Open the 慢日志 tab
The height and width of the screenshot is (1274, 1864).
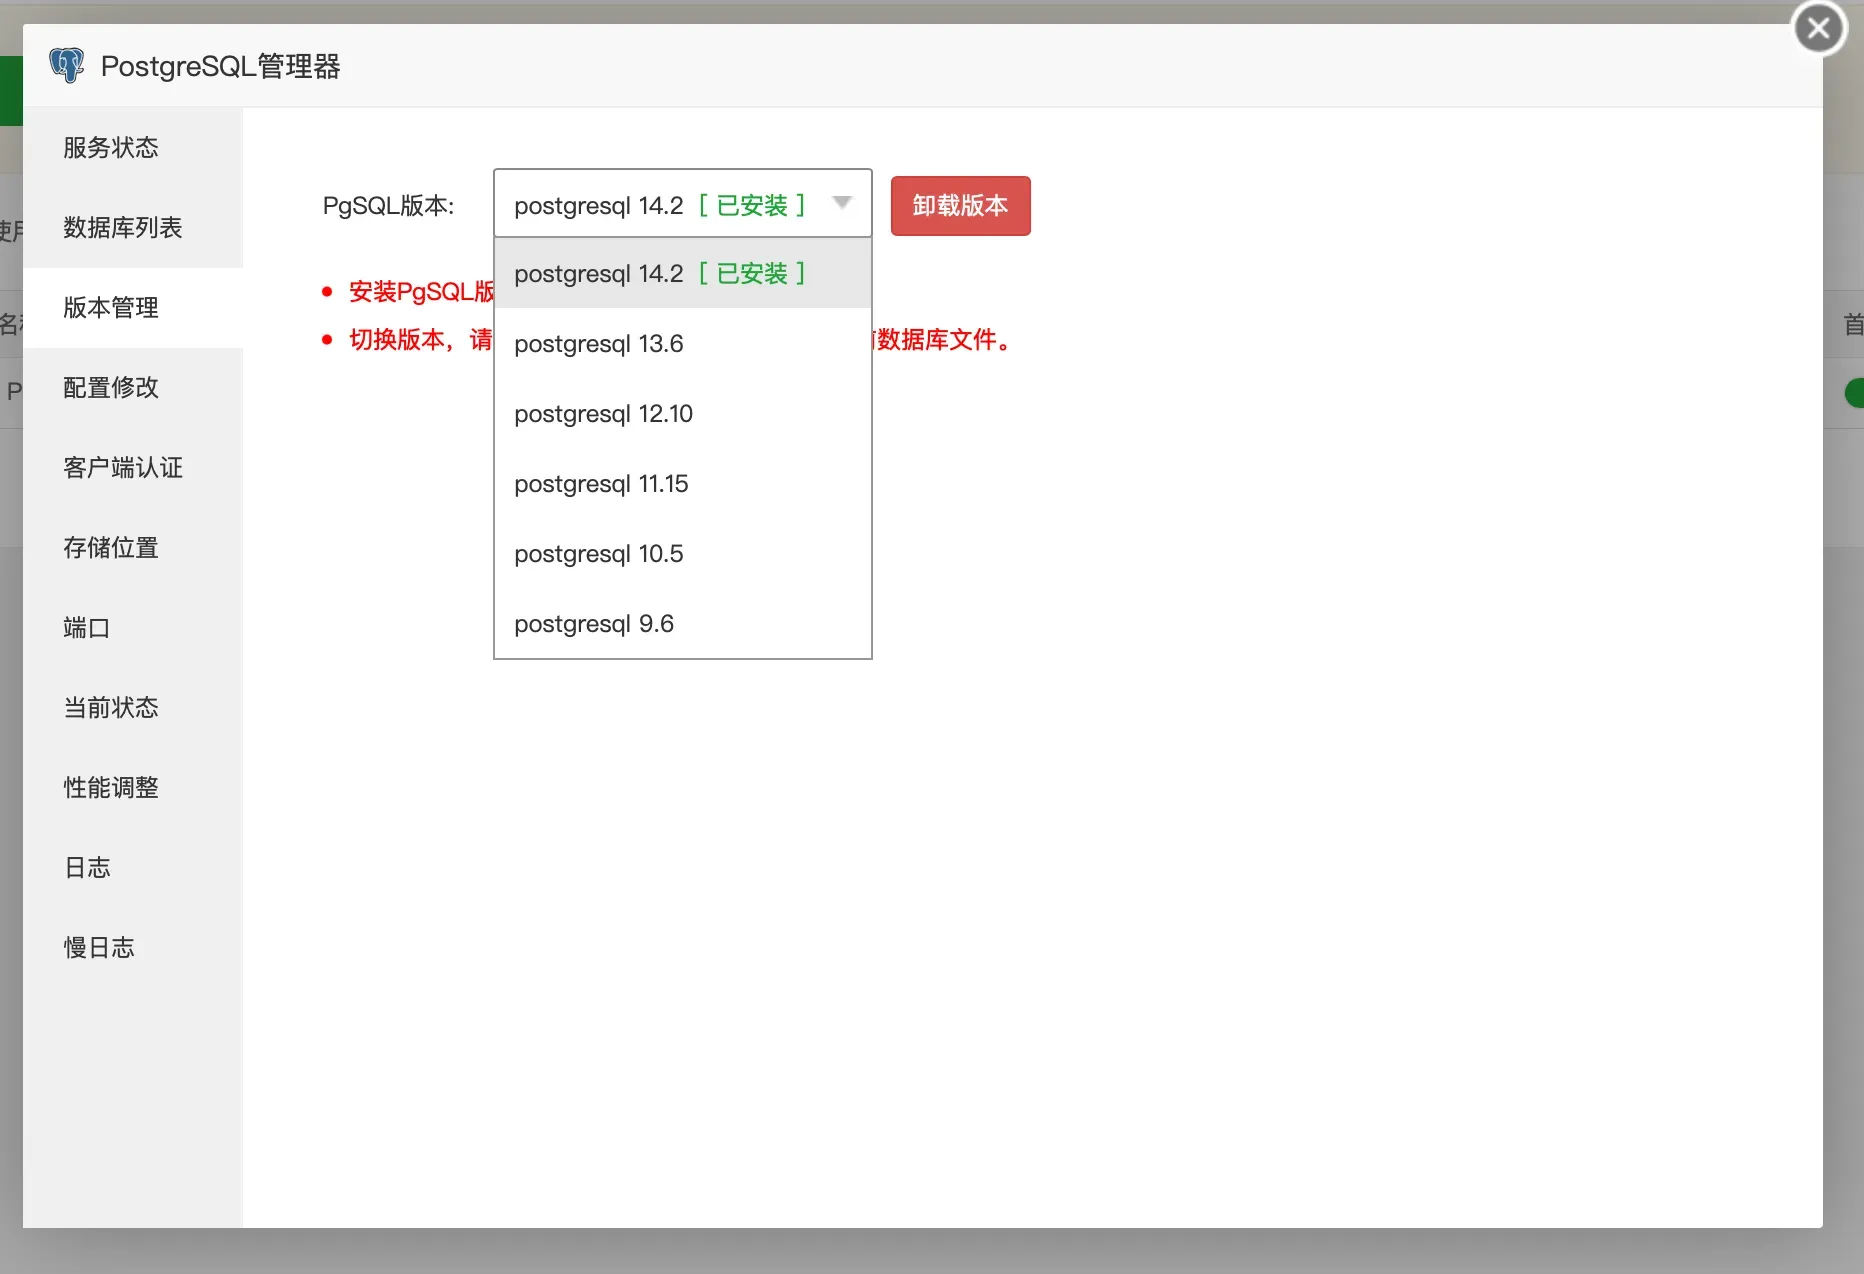[132, 948]
